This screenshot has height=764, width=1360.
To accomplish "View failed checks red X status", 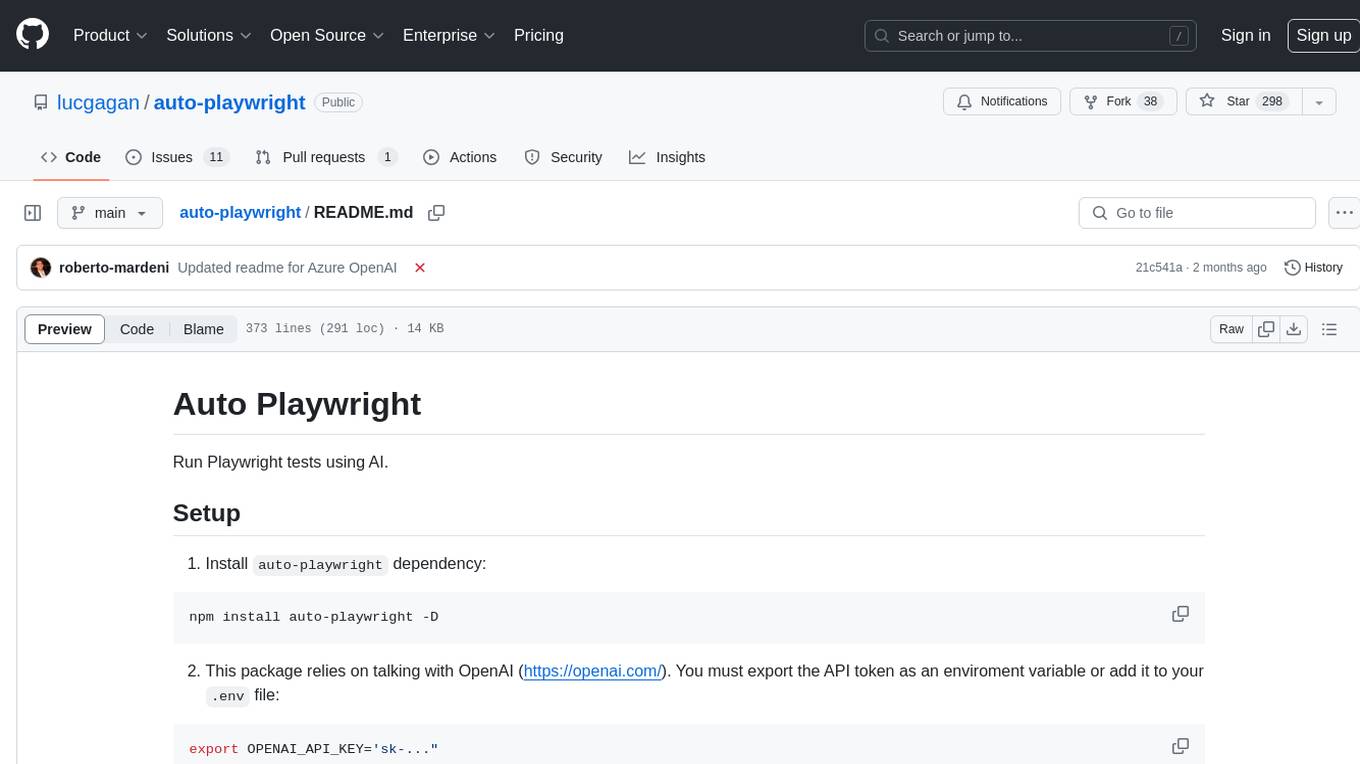I will coord(420,267).
